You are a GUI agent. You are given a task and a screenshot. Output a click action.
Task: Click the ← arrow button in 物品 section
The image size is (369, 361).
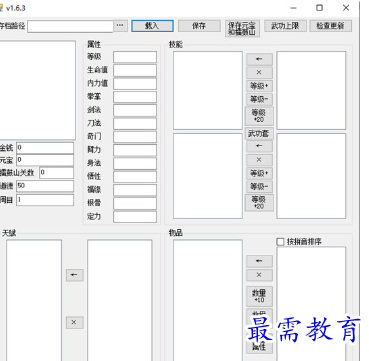[259, 261]
